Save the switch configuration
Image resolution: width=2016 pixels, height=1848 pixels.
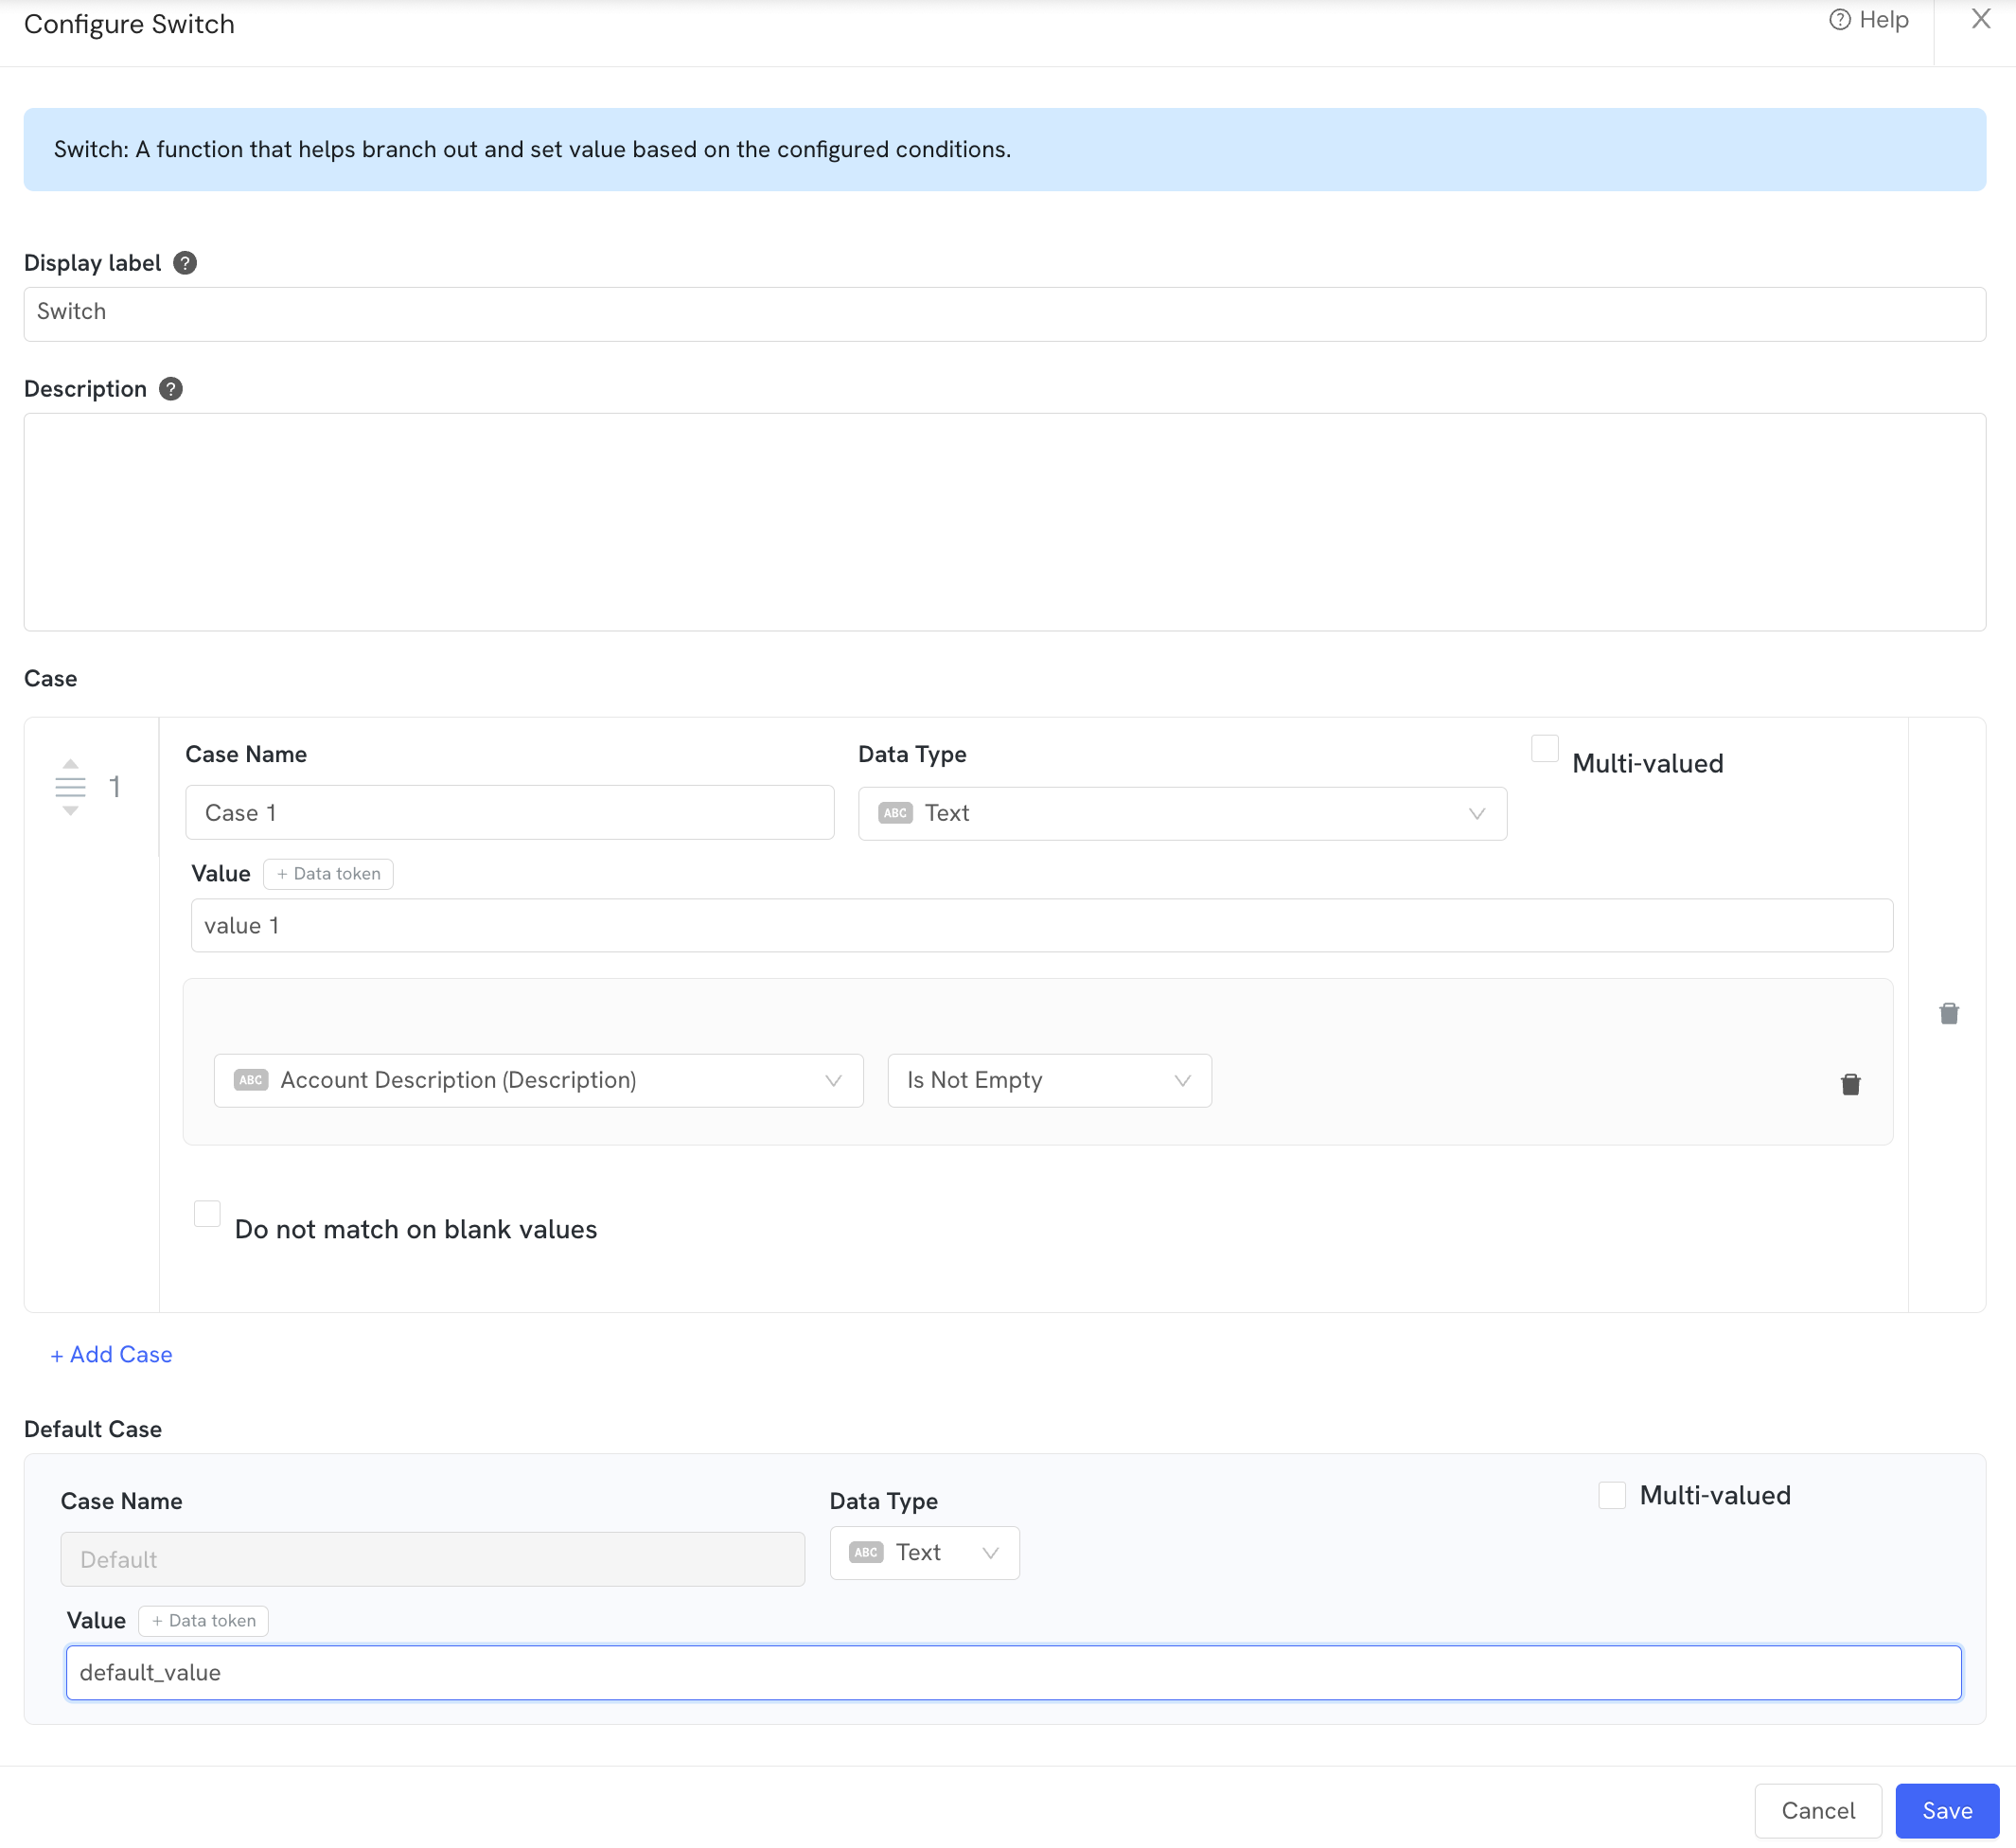(1947, 1811)
